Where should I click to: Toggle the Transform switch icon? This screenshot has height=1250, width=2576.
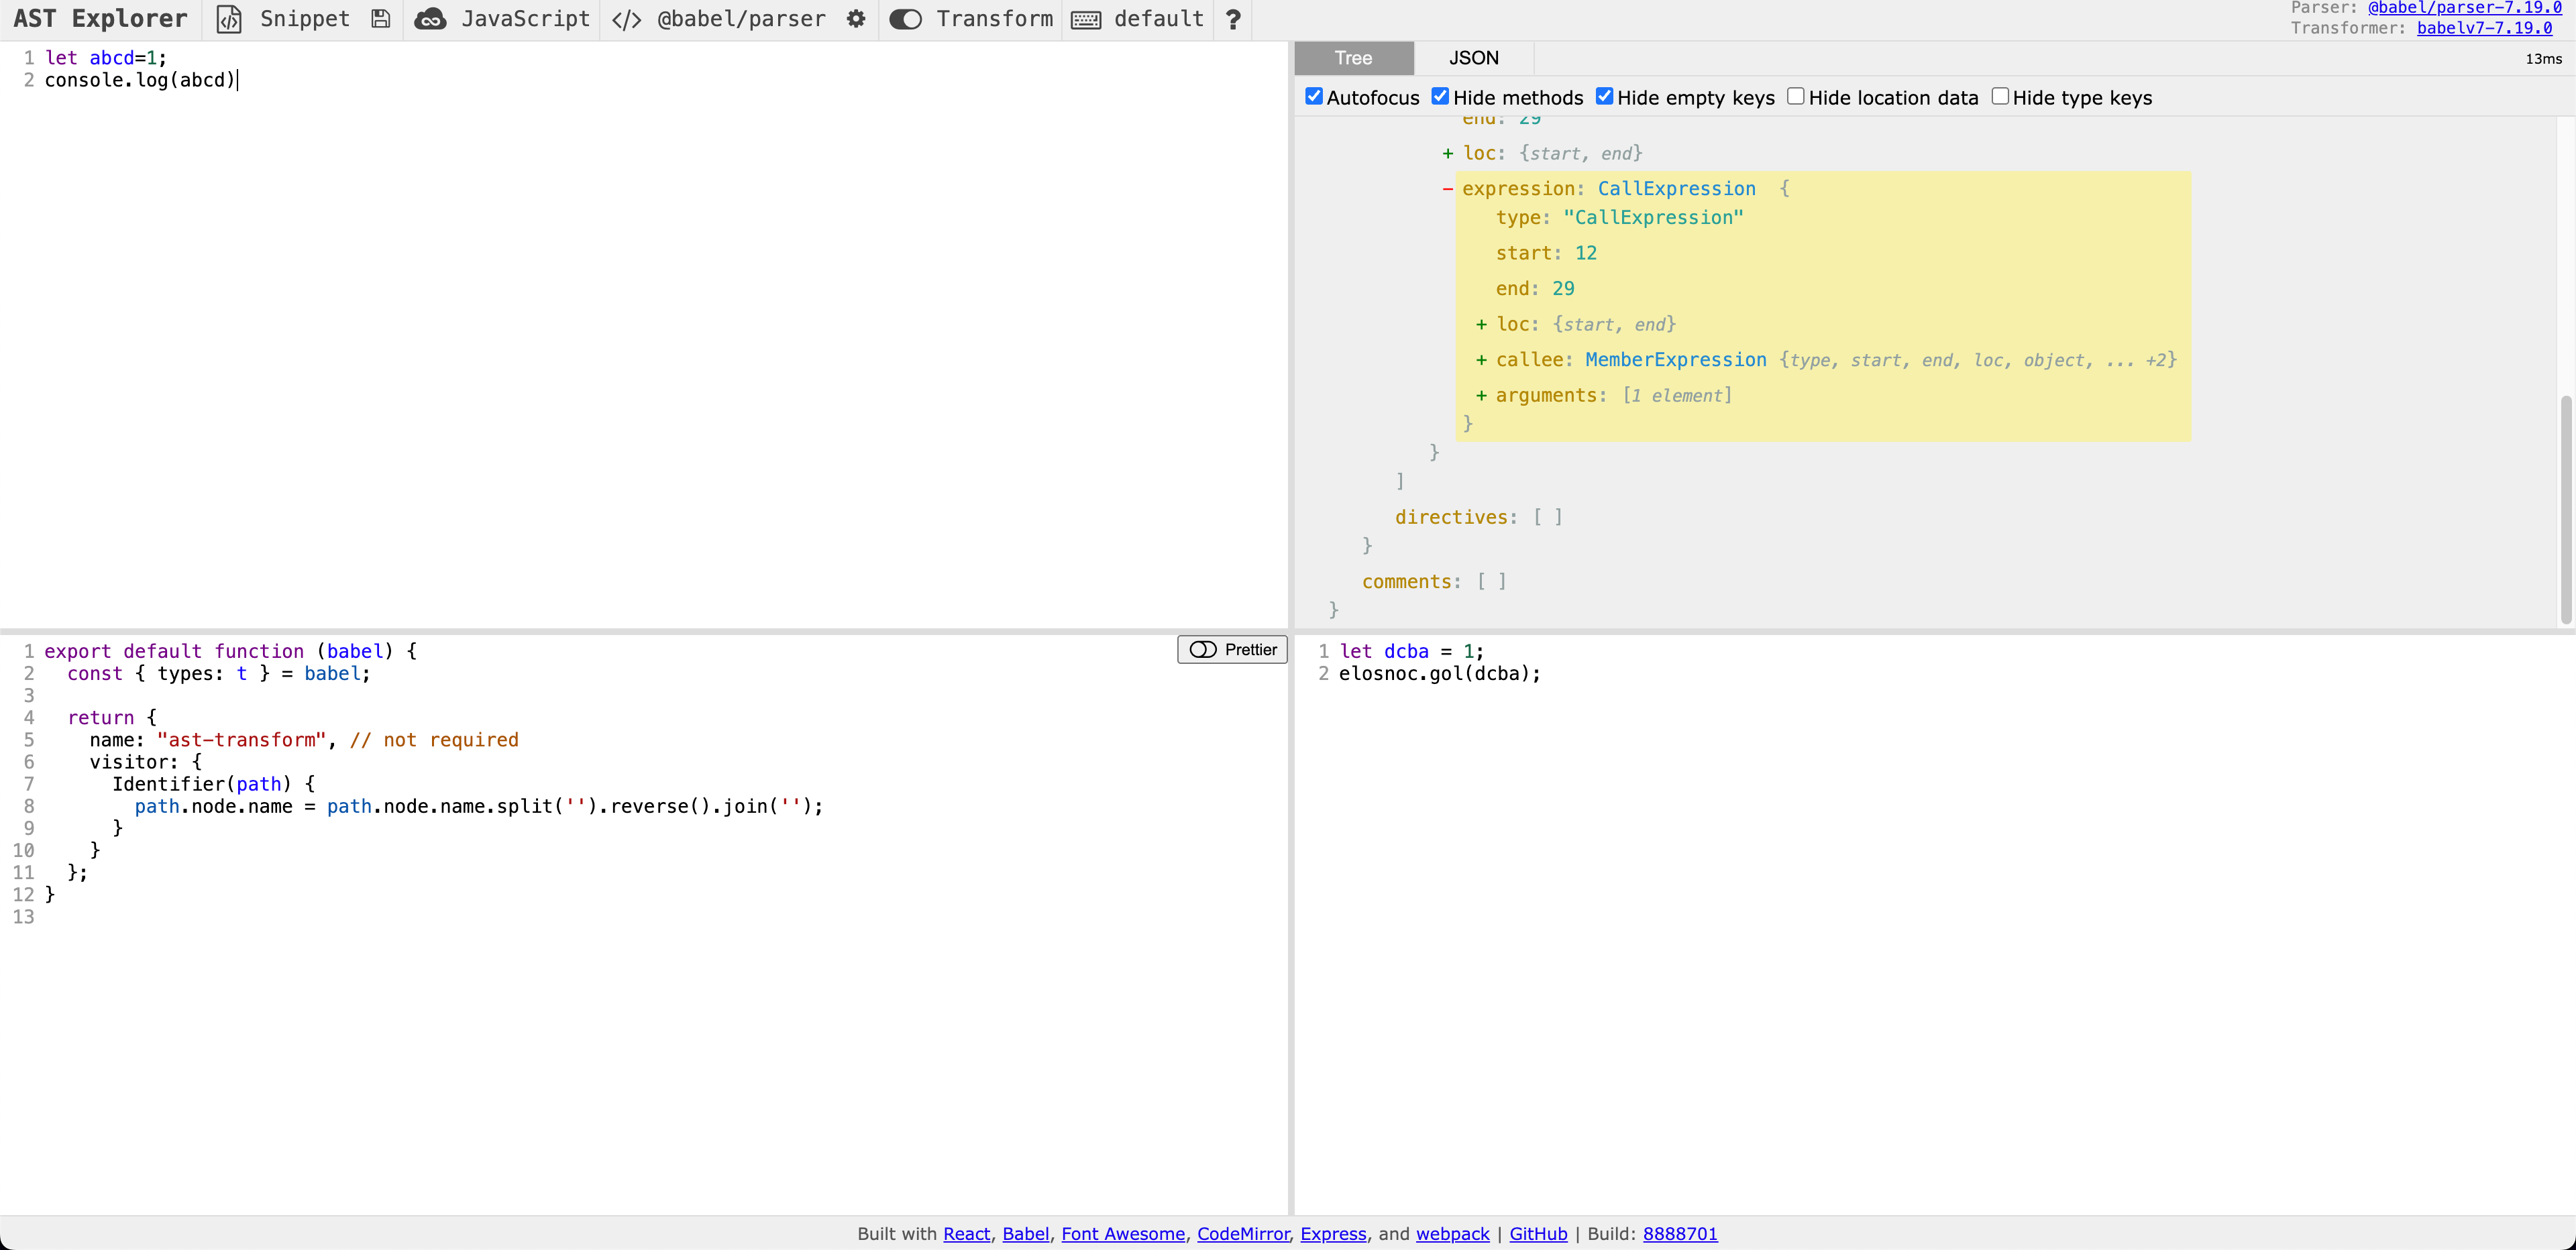[x=905, y=19]
